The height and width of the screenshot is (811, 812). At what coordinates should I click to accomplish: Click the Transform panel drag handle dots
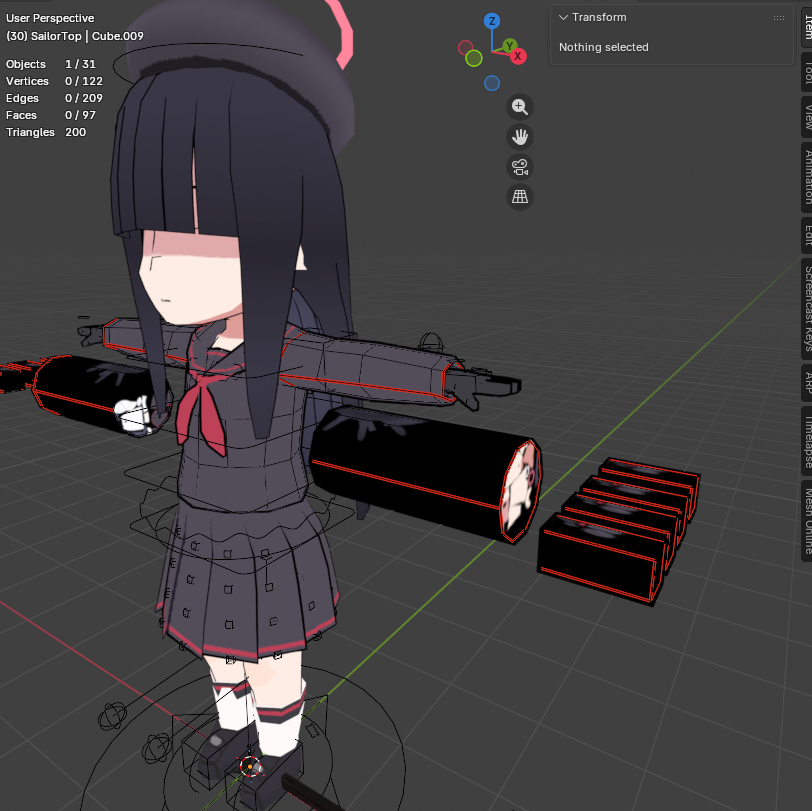pyautogui.click(x=779, y=18)
